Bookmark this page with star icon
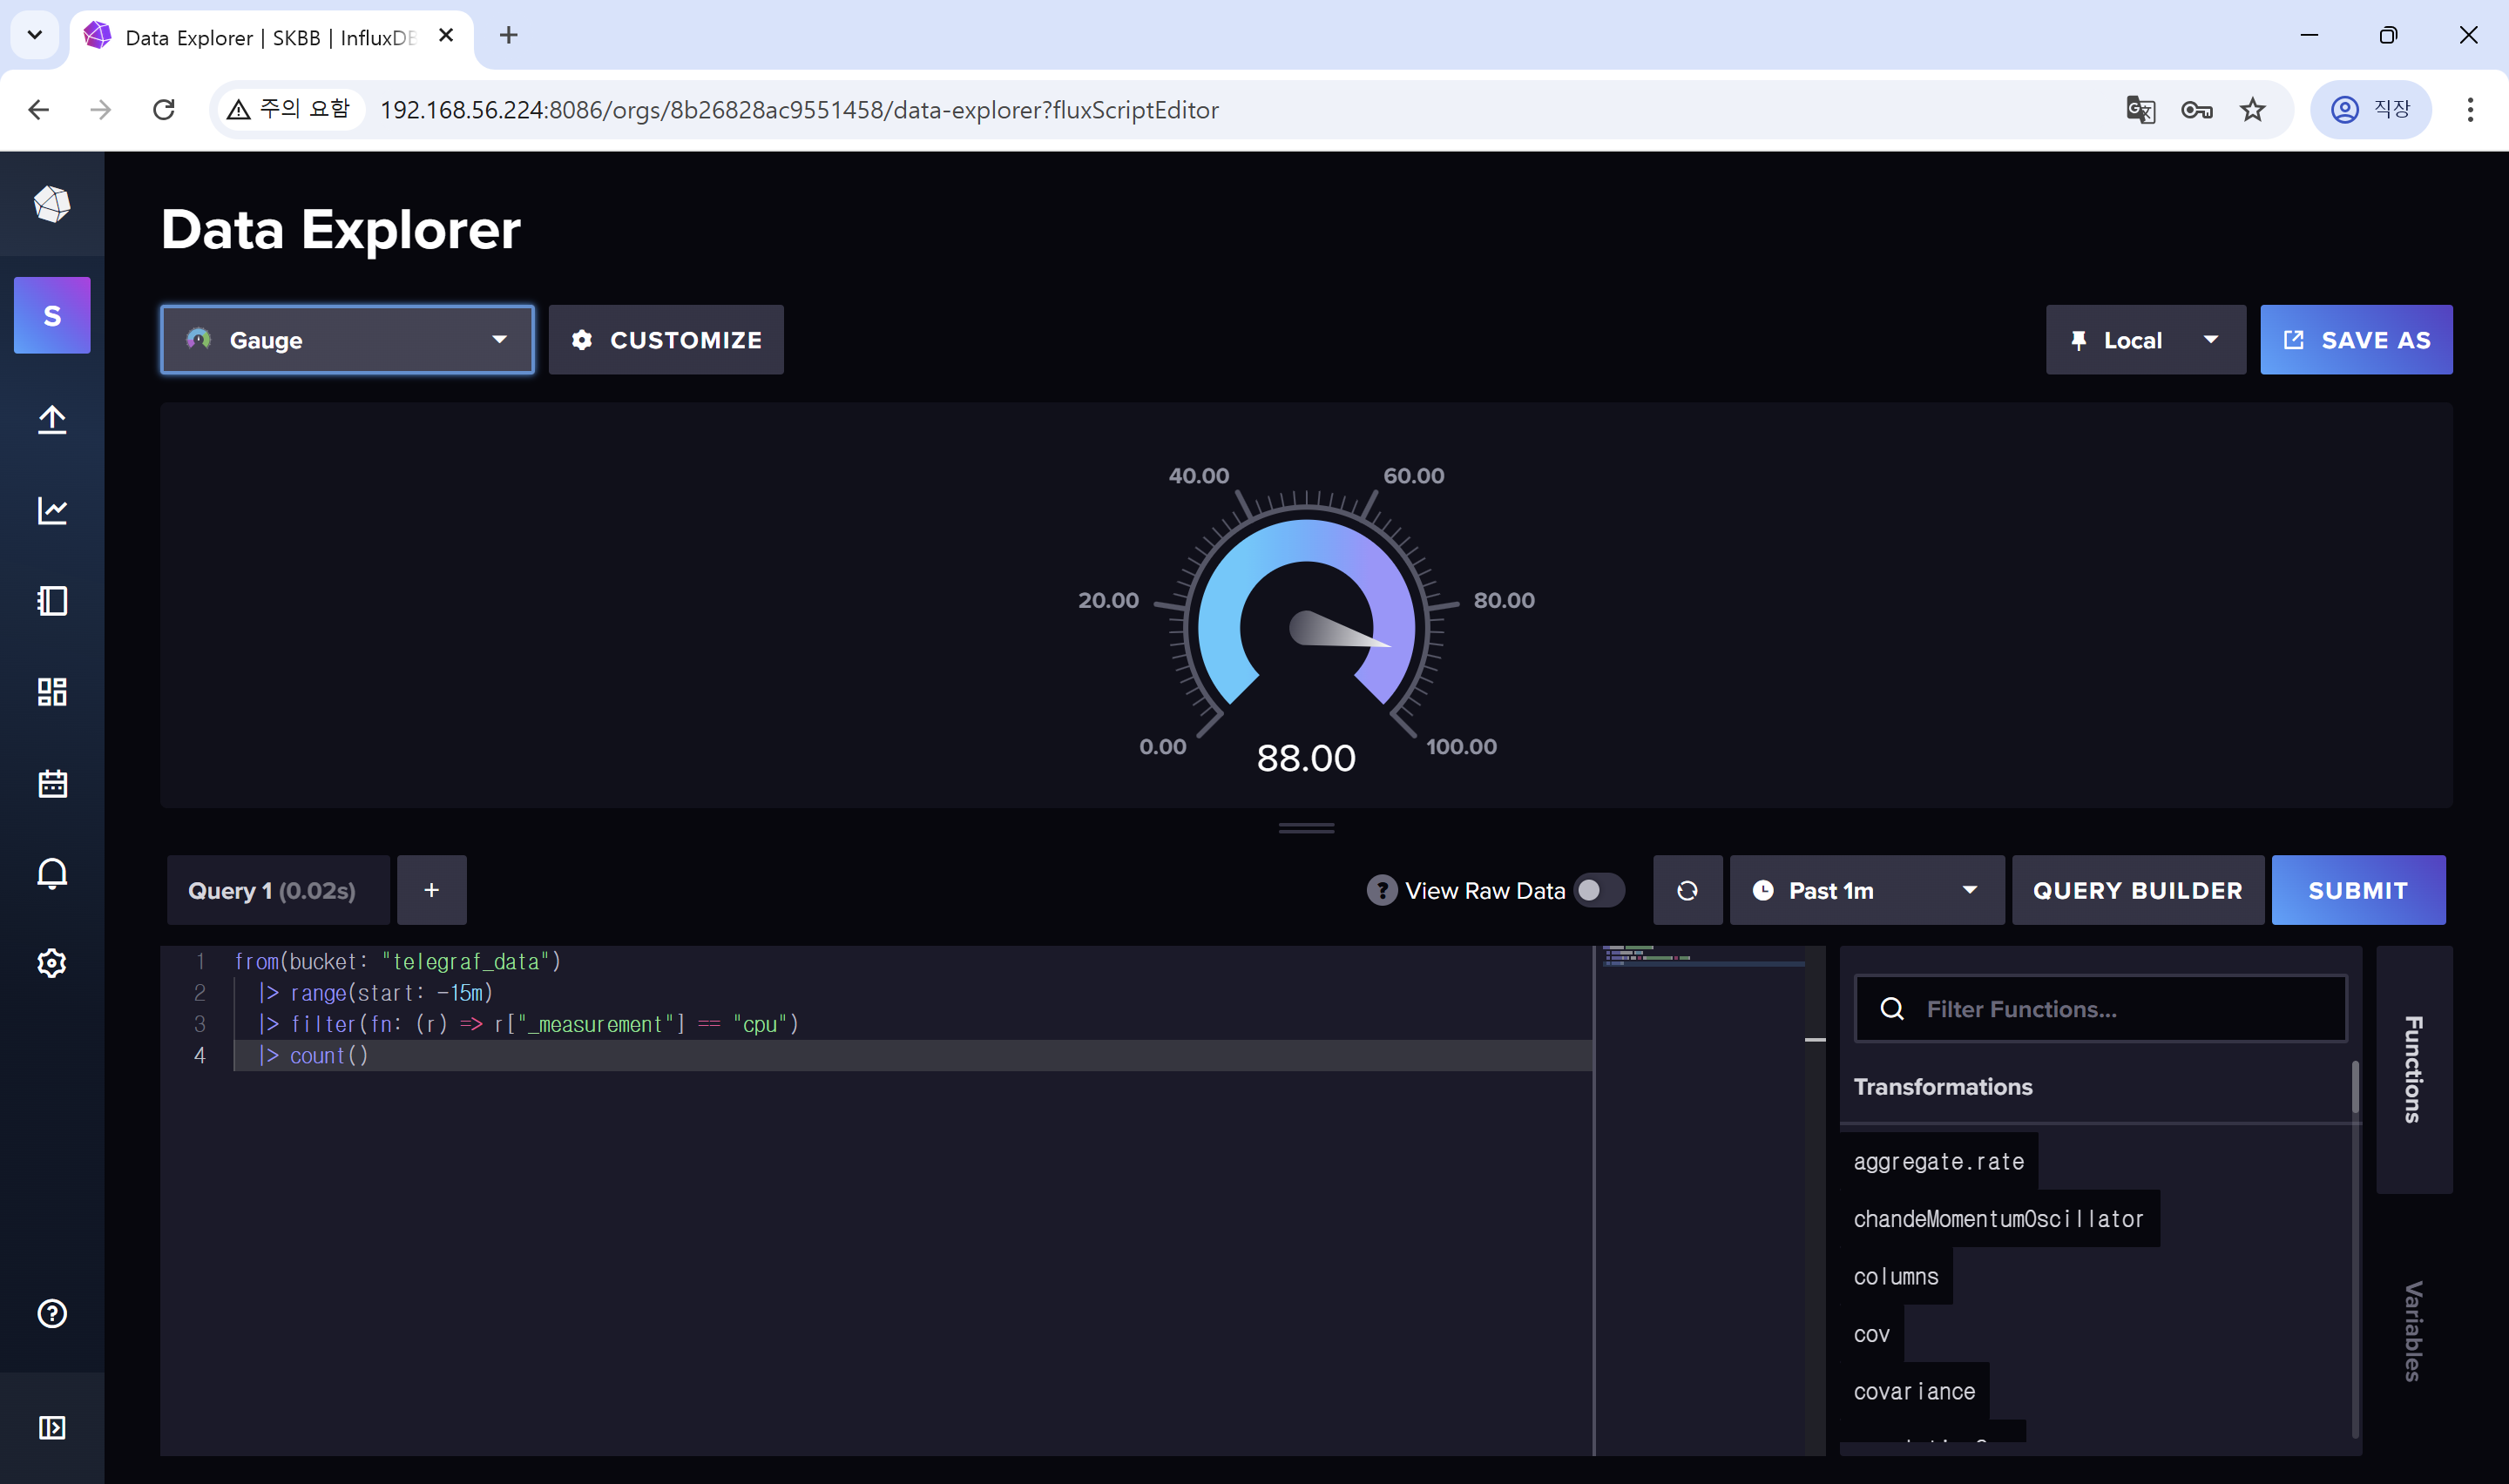The height and width of the screenshot is (1484, 2509). 2252,109
